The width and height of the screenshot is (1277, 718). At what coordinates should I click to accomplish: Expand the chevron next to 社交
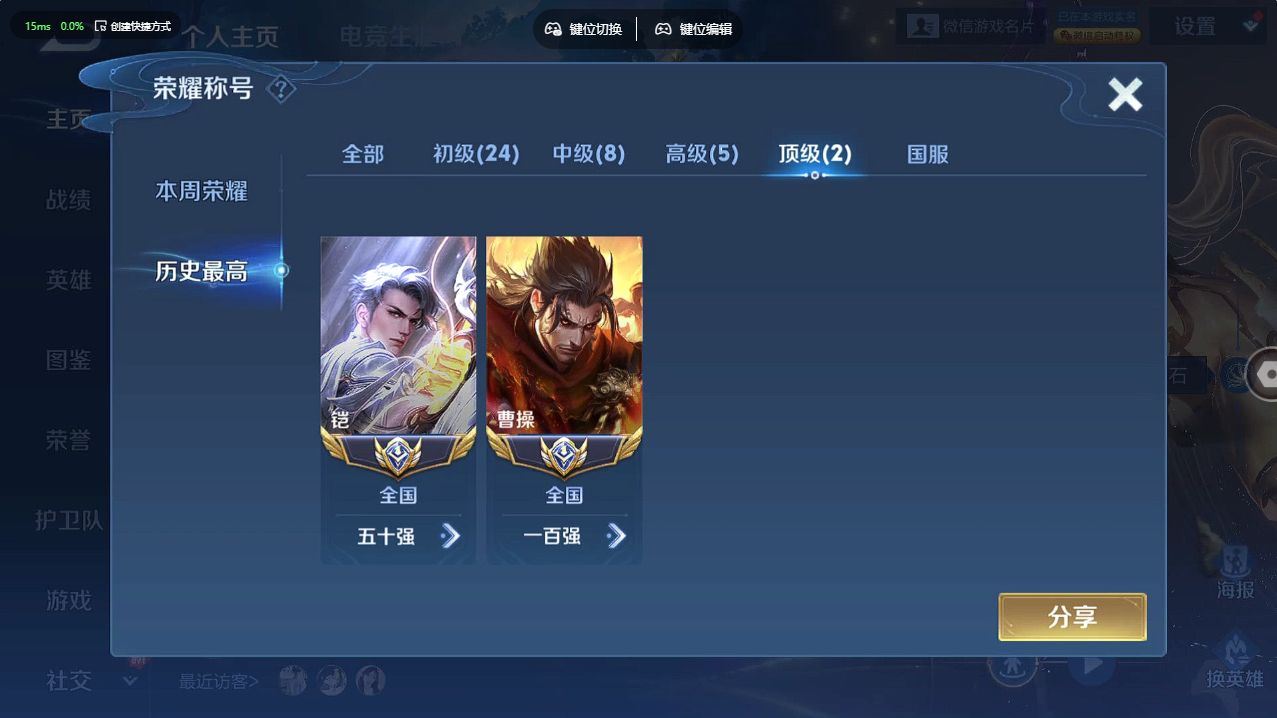coord(130,681)
